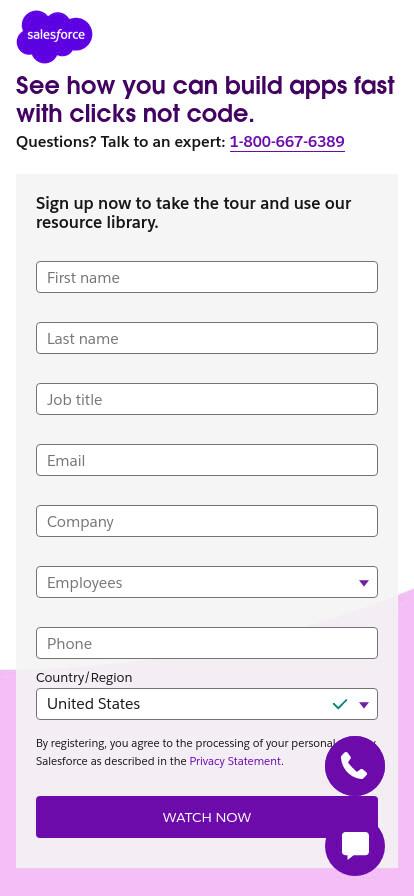Image resolution: width=414 pixels, height=896 pixels.
Task: Click the WATCH NOW button
Action: [x=207, y=817]
